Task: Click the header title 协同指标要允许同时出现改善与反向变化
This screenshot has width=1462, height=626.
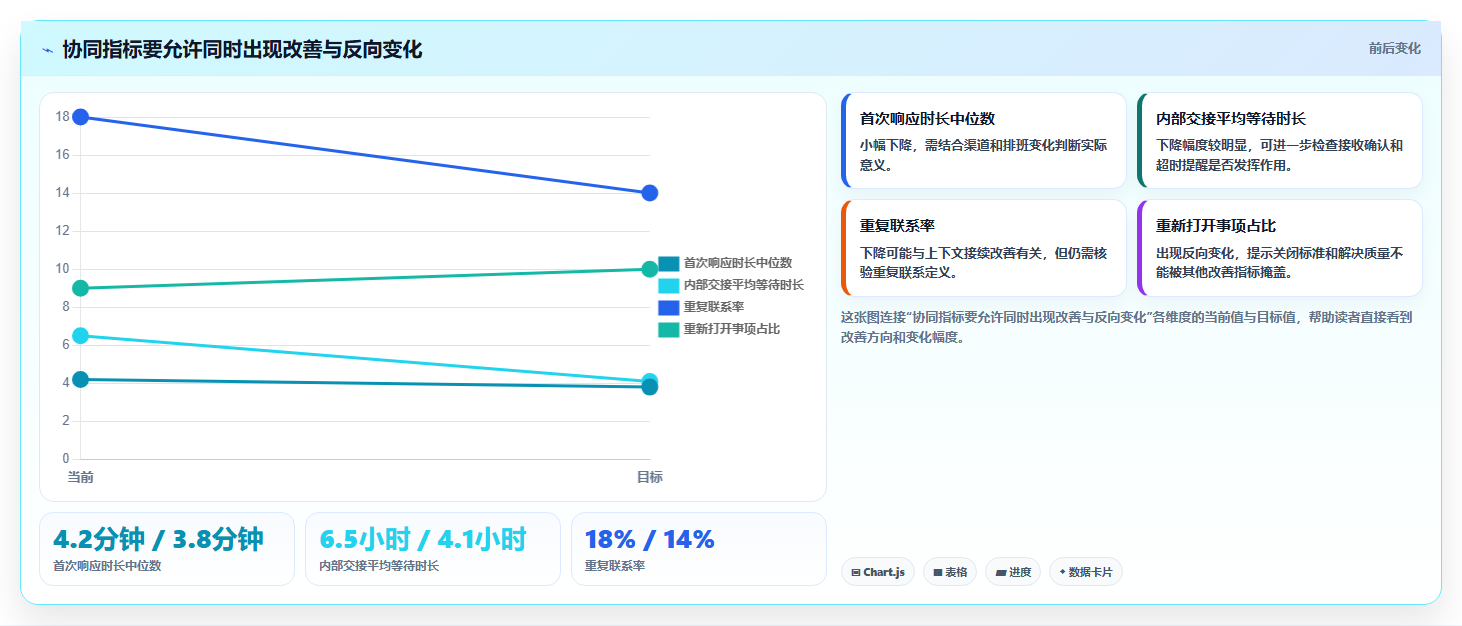Action: click(x=242, y=49)
